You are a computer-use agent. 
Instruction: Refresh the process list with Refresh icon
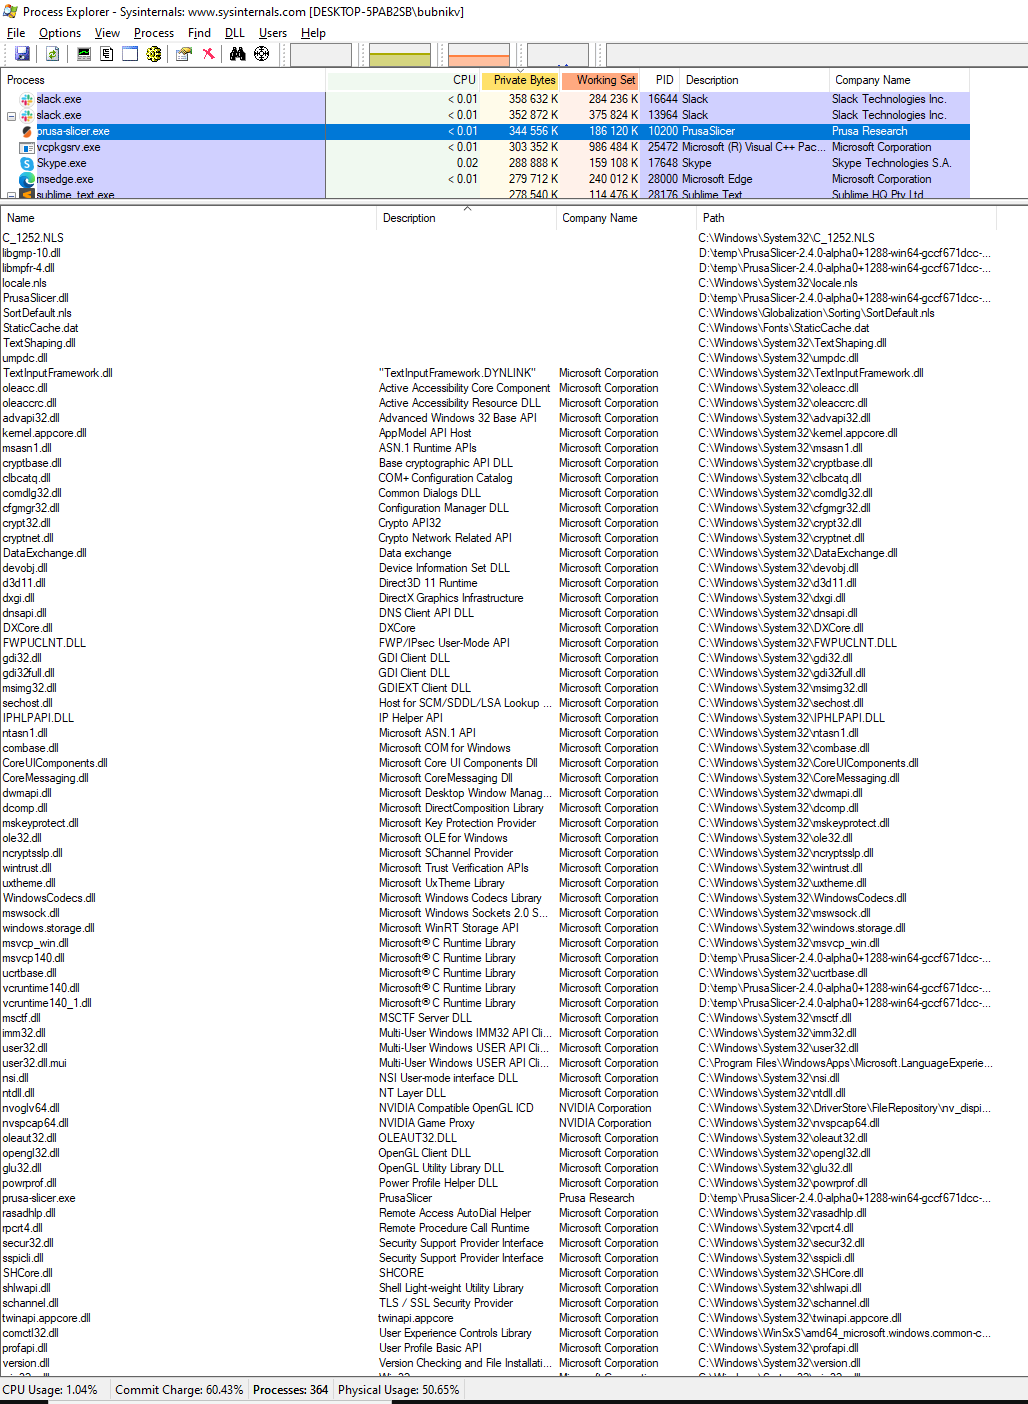51,53
